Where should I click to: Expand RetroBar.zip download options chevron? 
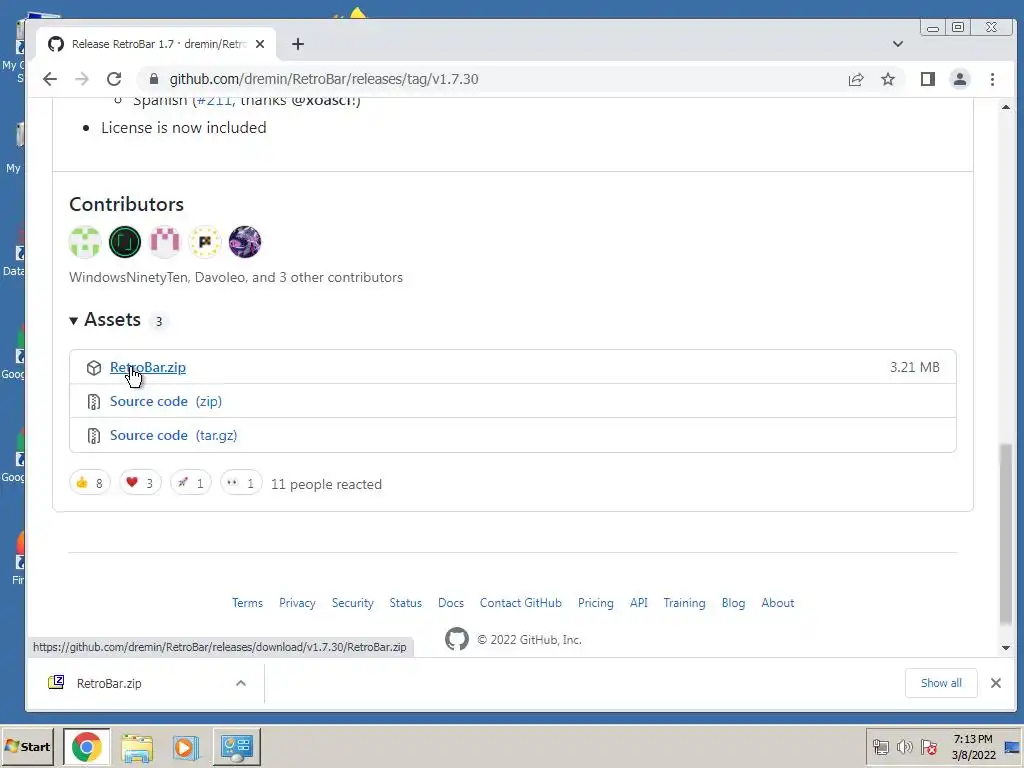[240, 683]
